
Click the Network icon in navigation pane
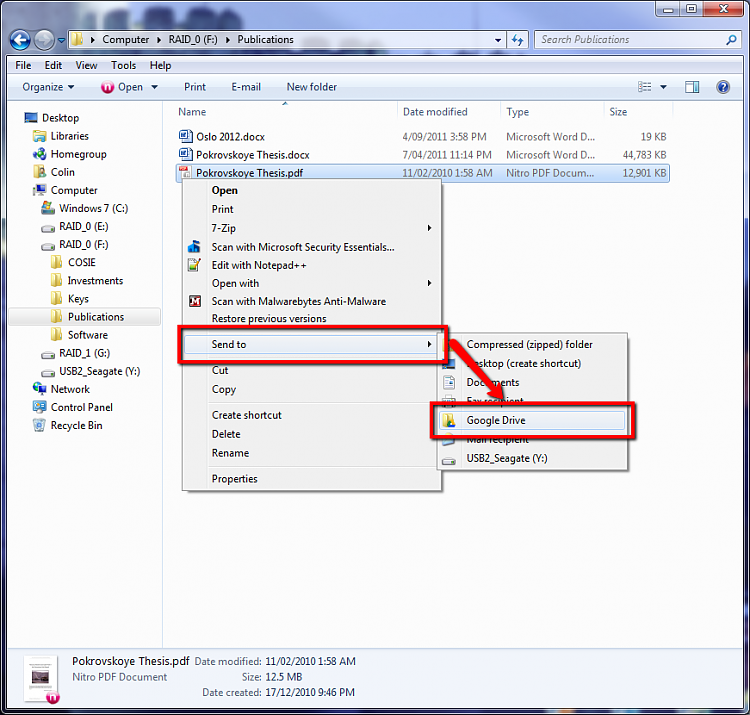tap(39, 388)
